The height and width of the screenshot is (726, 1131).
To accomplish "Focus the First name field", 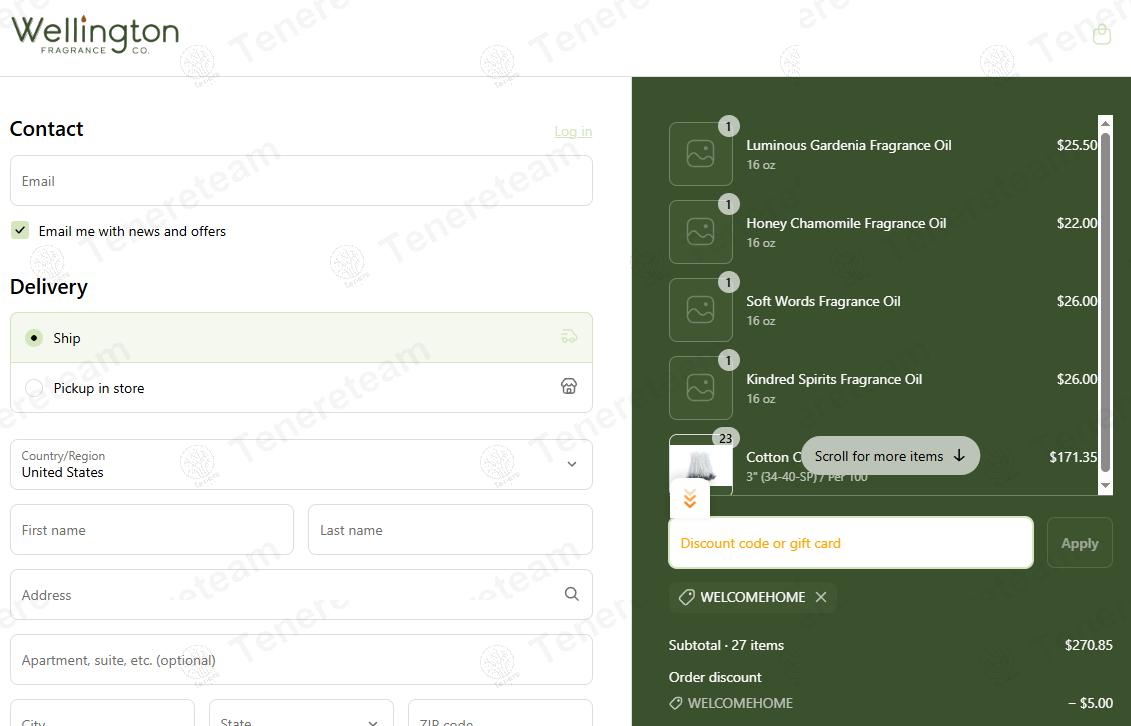I will 151,530.
